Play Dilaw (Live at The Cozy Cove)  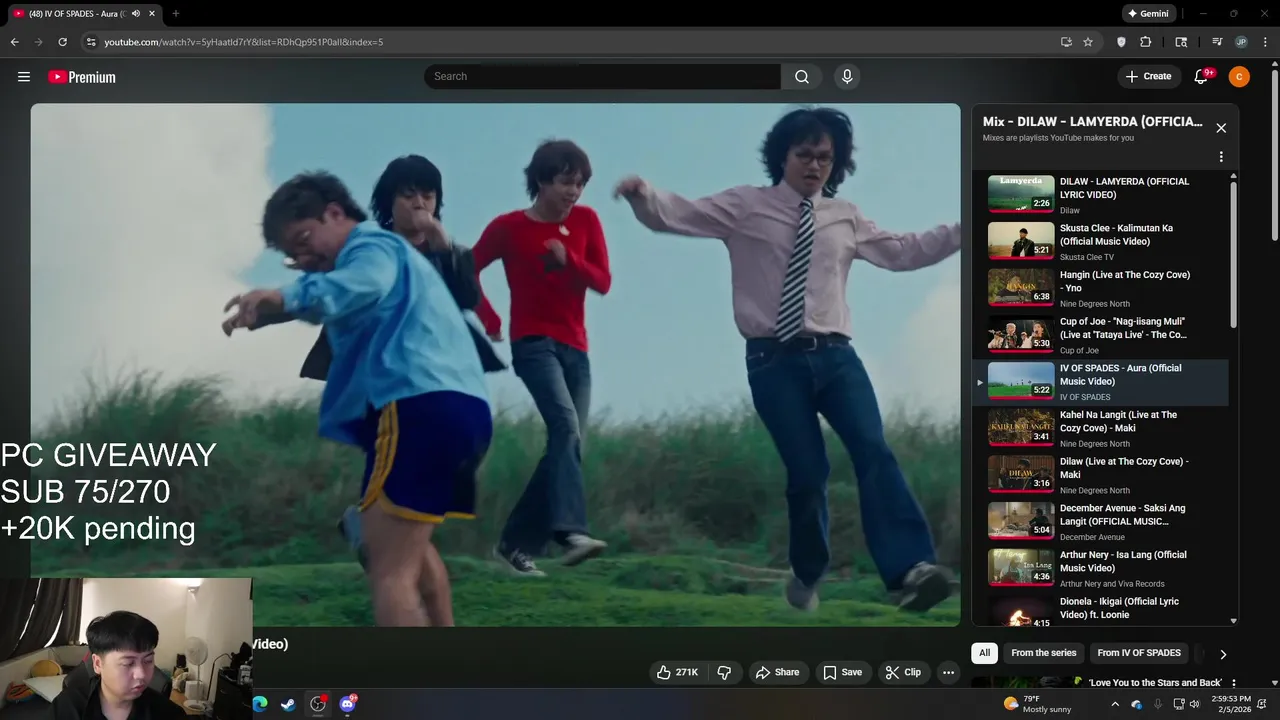point(1100,475)
